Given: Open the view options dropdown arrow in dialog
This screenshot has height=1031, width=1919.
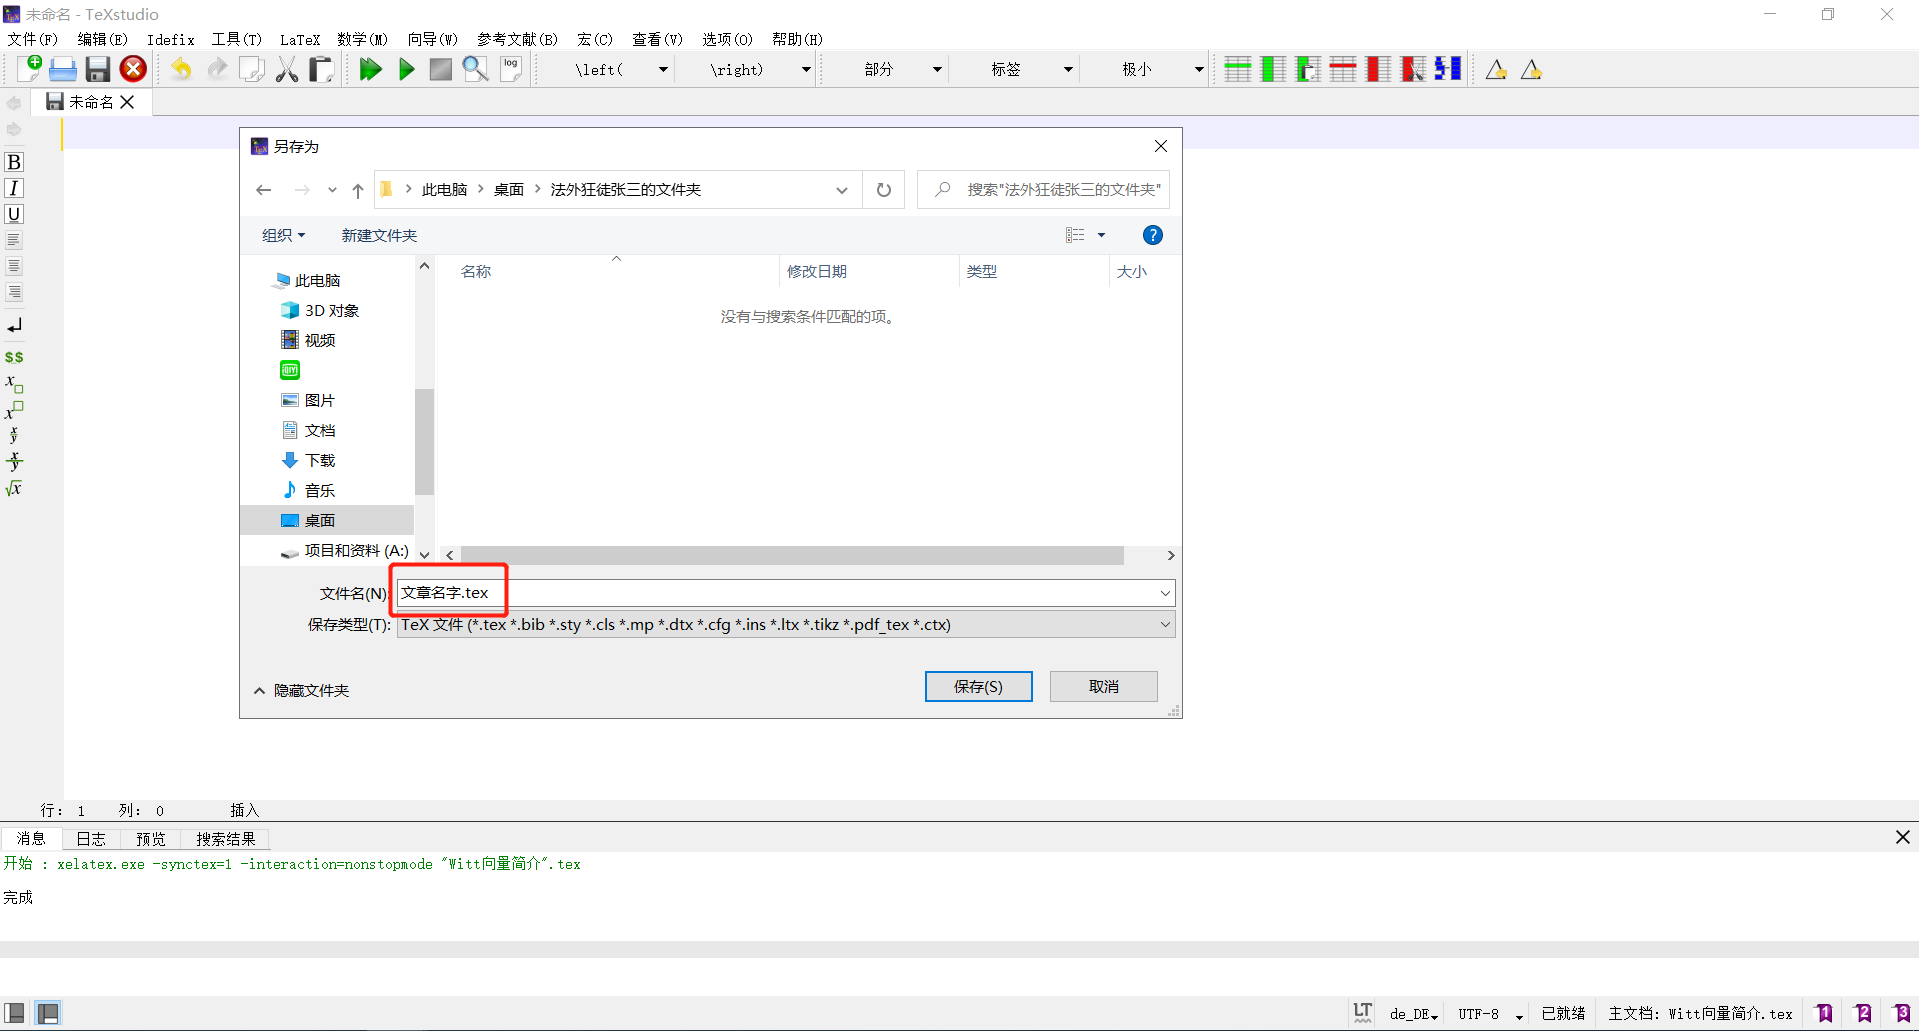Looking at the screenshot, I should click(x=1101, y=235).
